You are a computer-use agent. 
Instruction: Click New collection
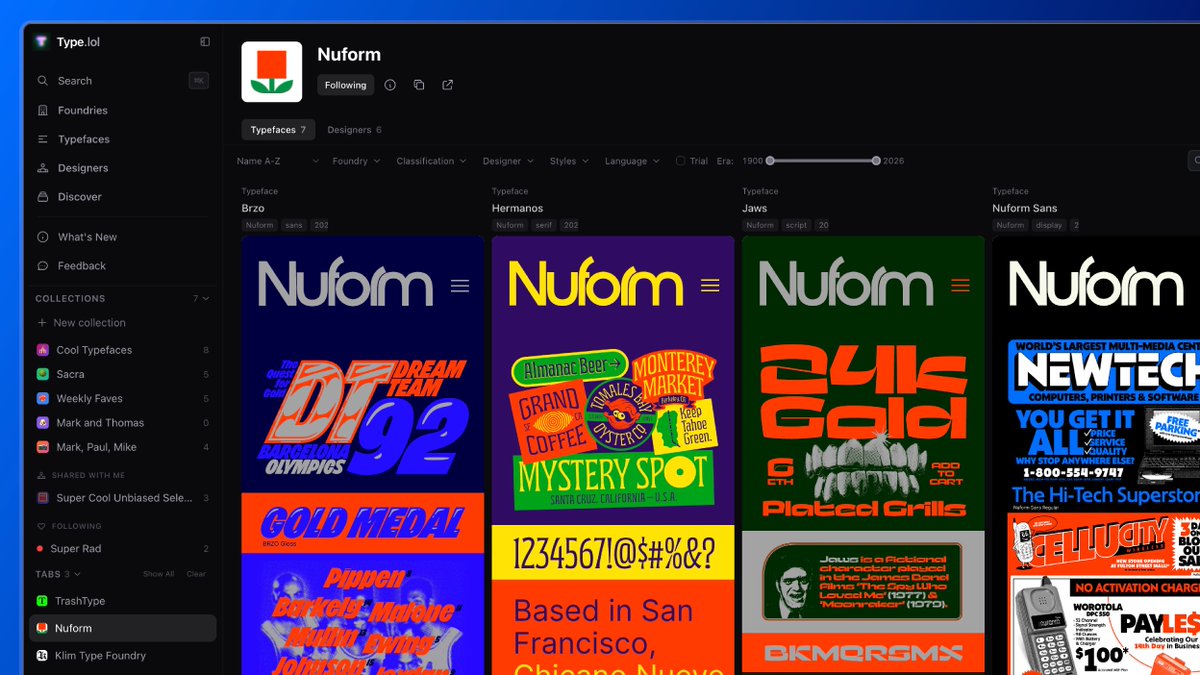click(x=89, y=323)
